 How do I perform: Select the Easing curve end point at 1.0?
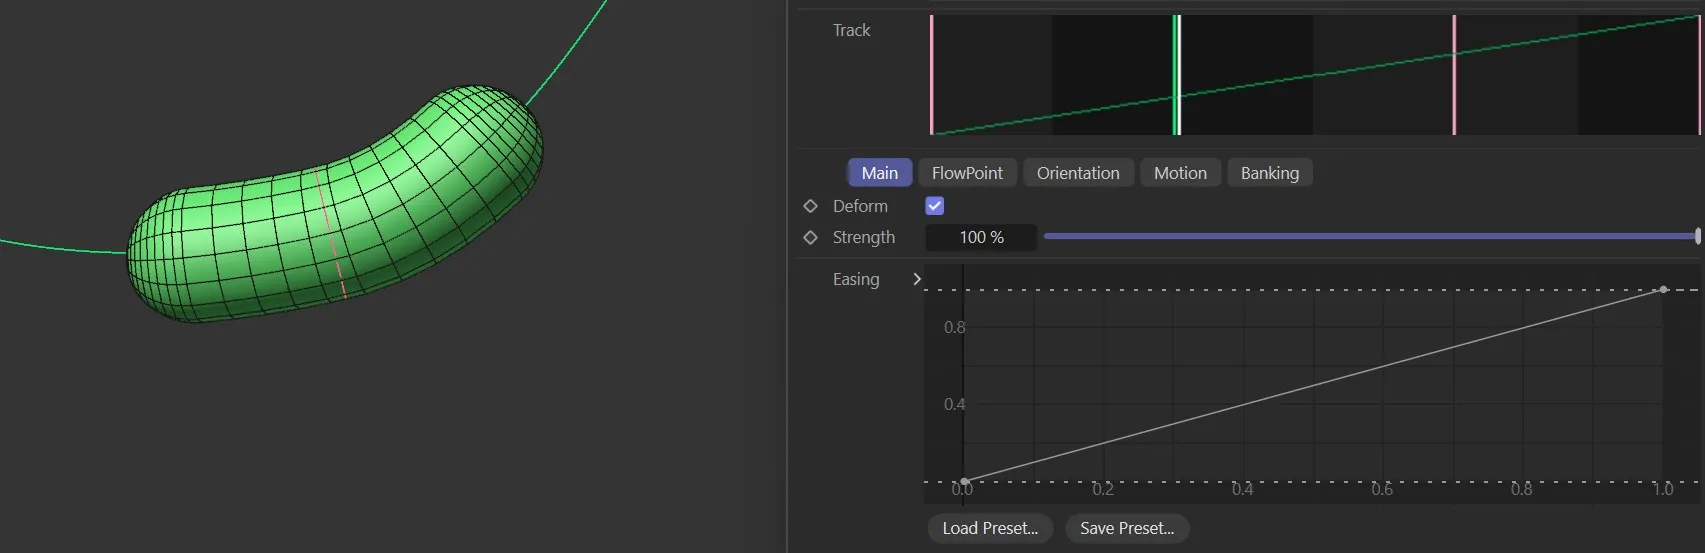(1663, 290)
